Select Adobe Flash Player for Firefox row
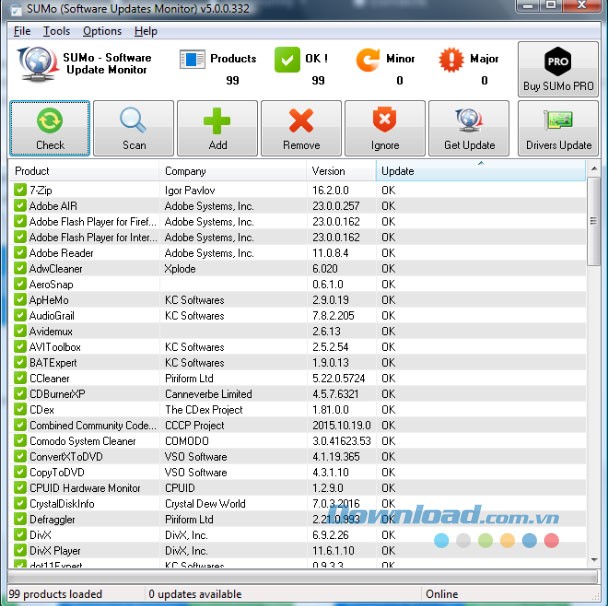 coord(298,221)
